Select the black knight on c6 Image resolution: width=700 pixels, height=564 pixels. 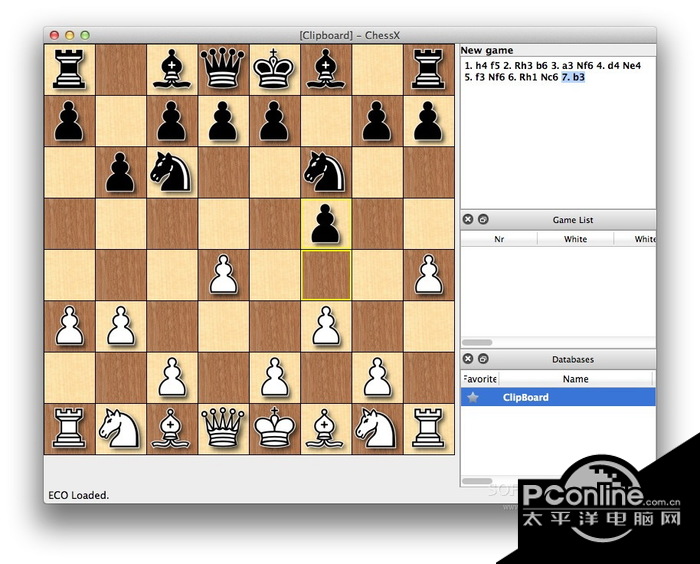pyautogui.click(x=171, y=172)
